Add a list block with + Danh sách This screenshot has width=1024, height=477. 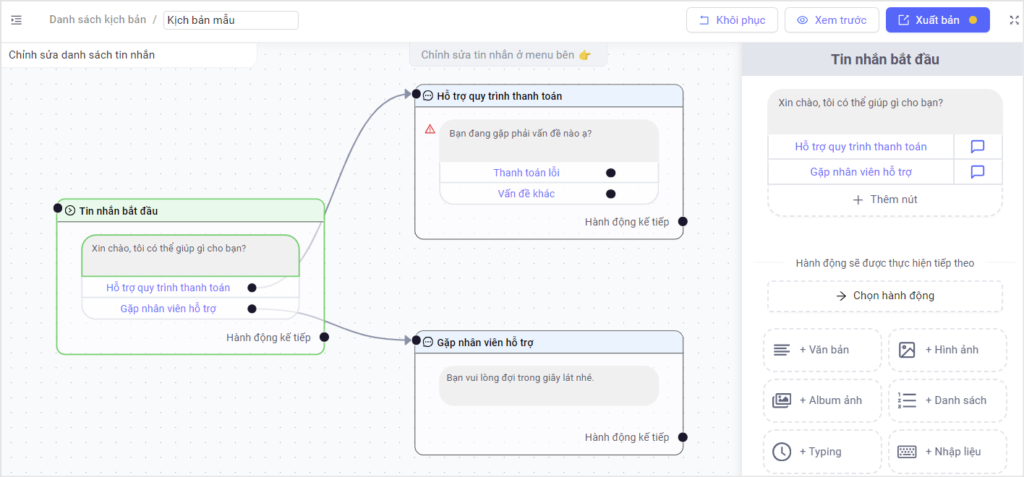coord(947,401)
